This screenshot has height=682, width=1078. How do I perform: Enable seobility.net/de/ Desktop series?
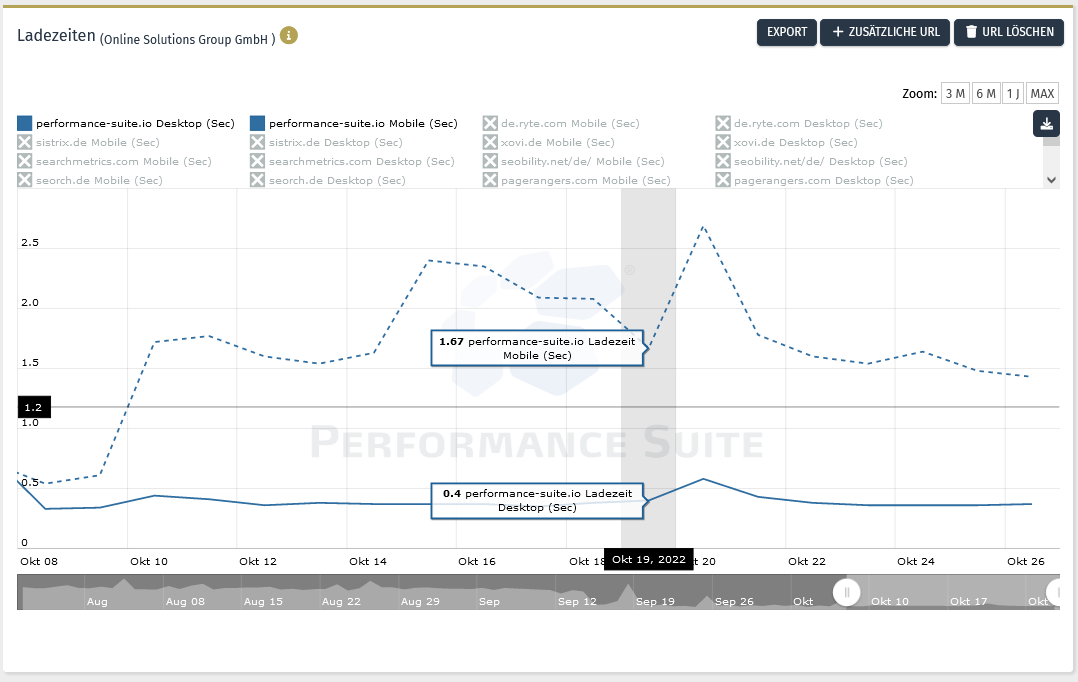click(811, 162)
